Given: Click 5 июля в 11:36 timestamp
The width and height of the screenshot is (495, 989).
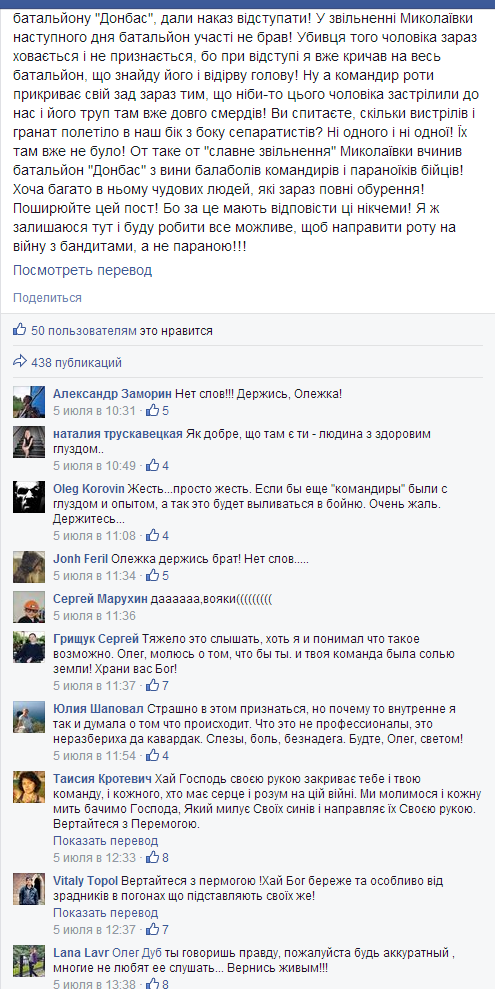Looking at the screenshot, I should (95, 616).
